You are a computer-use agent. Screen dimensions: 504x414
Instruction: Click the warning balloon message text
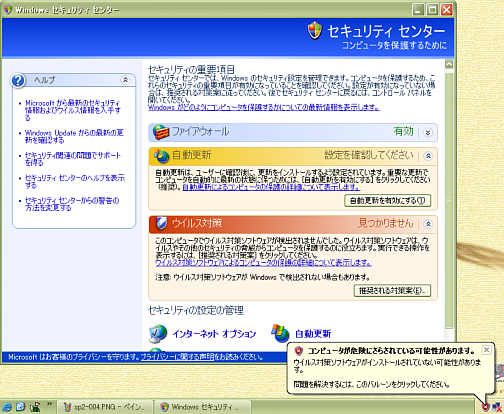tap(387, 366)
